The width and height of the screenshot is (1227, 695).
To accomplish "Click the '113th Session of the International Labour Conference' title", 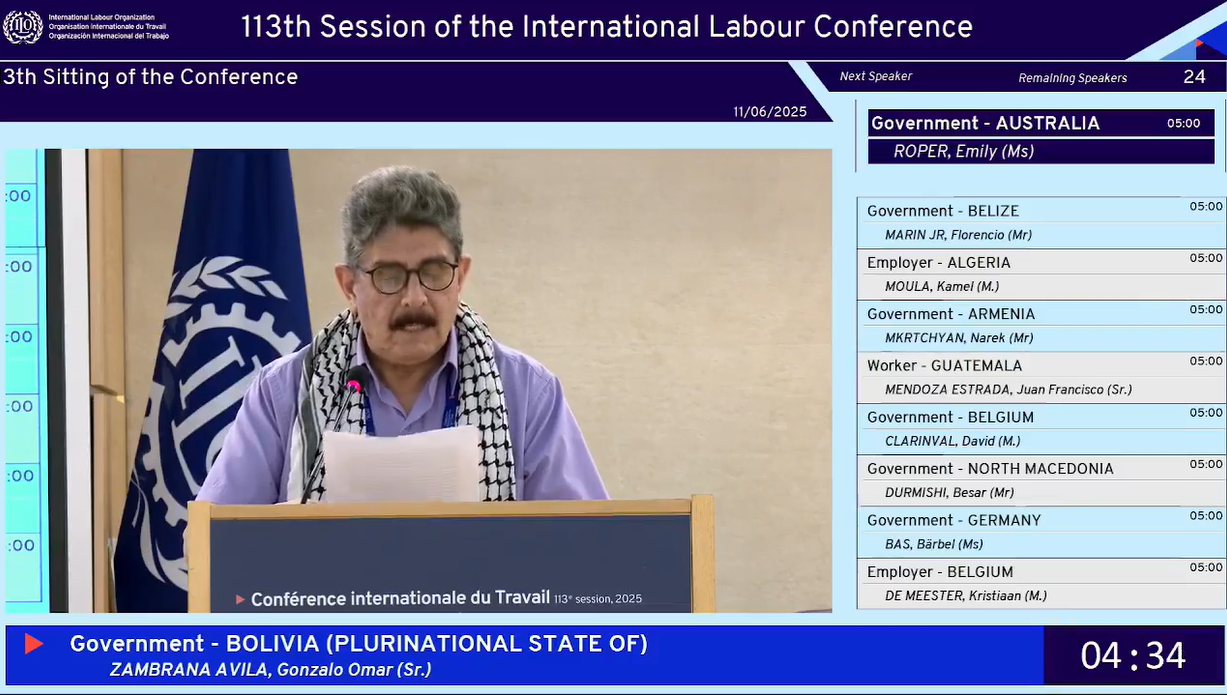I will pos(606,26).
